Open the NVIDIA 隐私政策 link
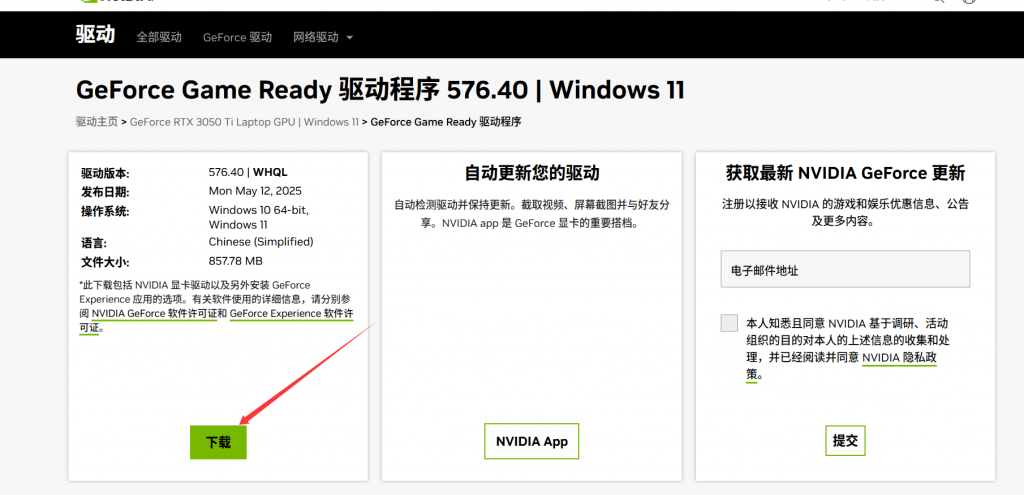Screen dimensions: 1024x495 898,357
